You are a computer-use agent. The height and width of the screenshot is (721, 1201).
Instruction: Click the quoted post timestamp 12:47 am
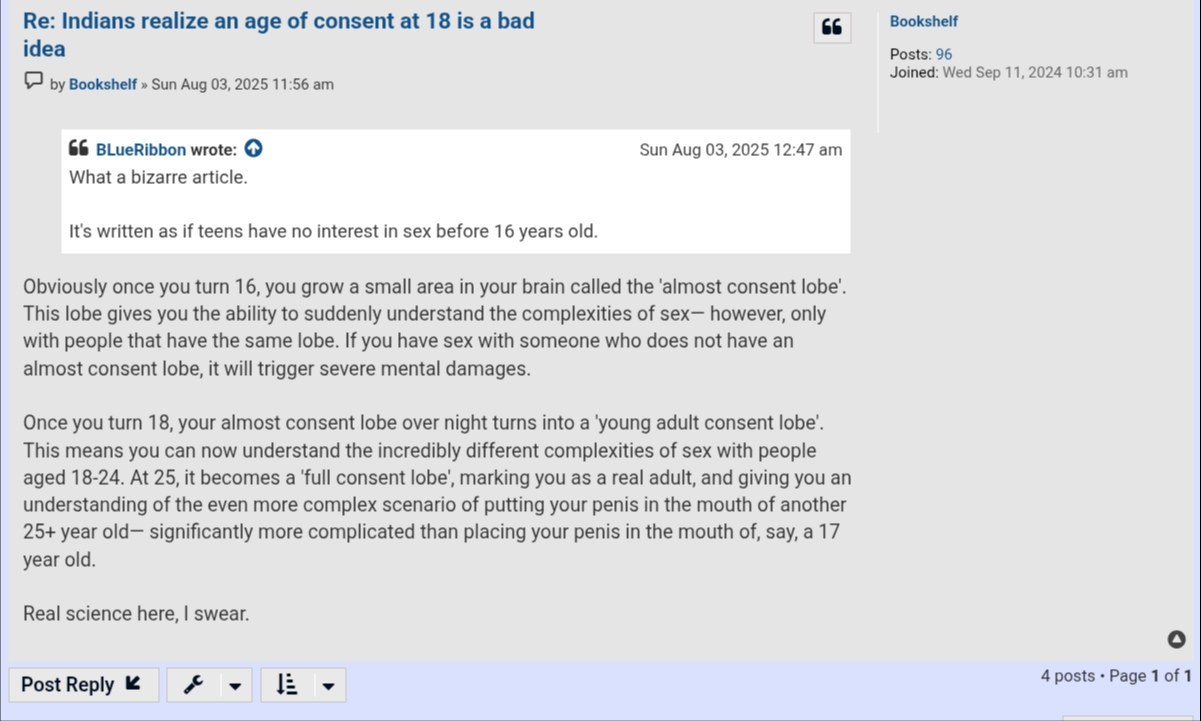(x=740, y=150)
